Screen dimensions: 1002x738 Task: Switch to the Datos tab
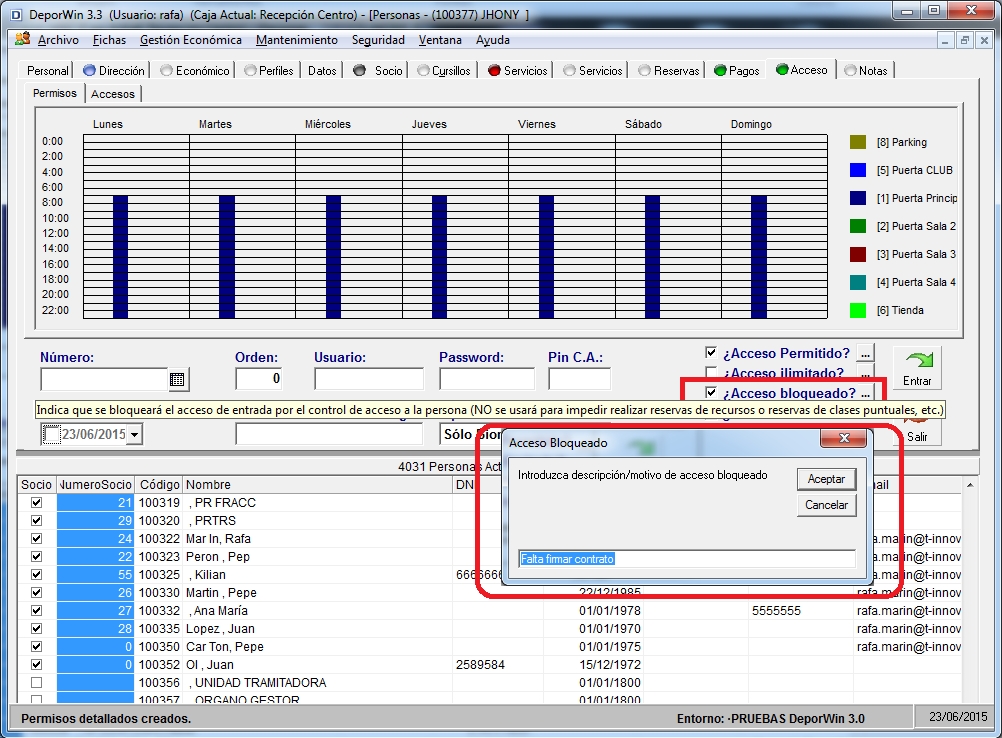pyautogui.click(x=322, y=70)
